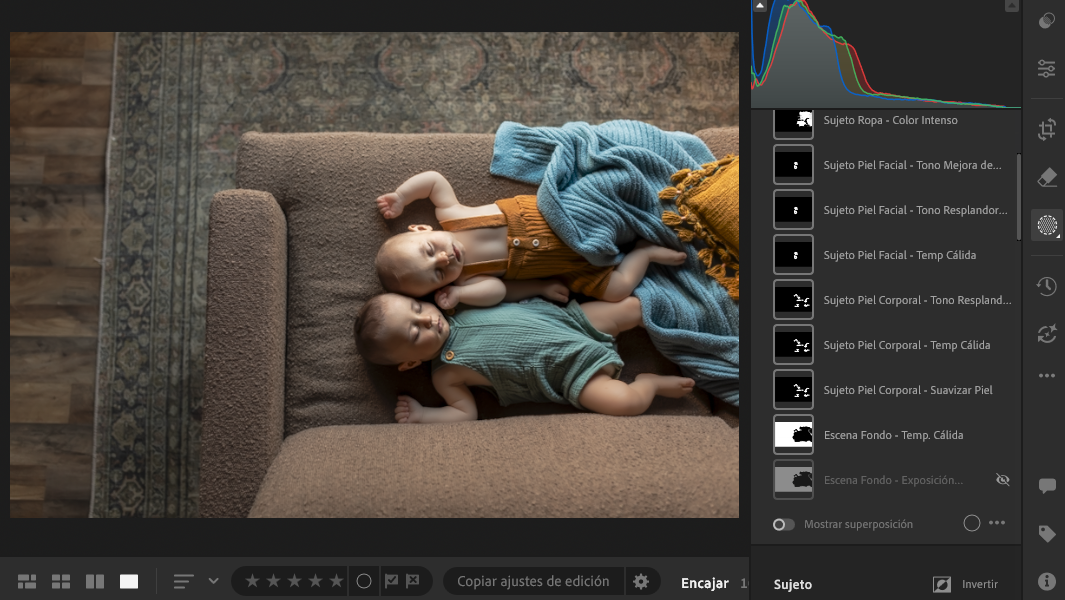Choose the overlay color circle swatch
This screenshot has width=1065, height=600.
click(971, 523)
